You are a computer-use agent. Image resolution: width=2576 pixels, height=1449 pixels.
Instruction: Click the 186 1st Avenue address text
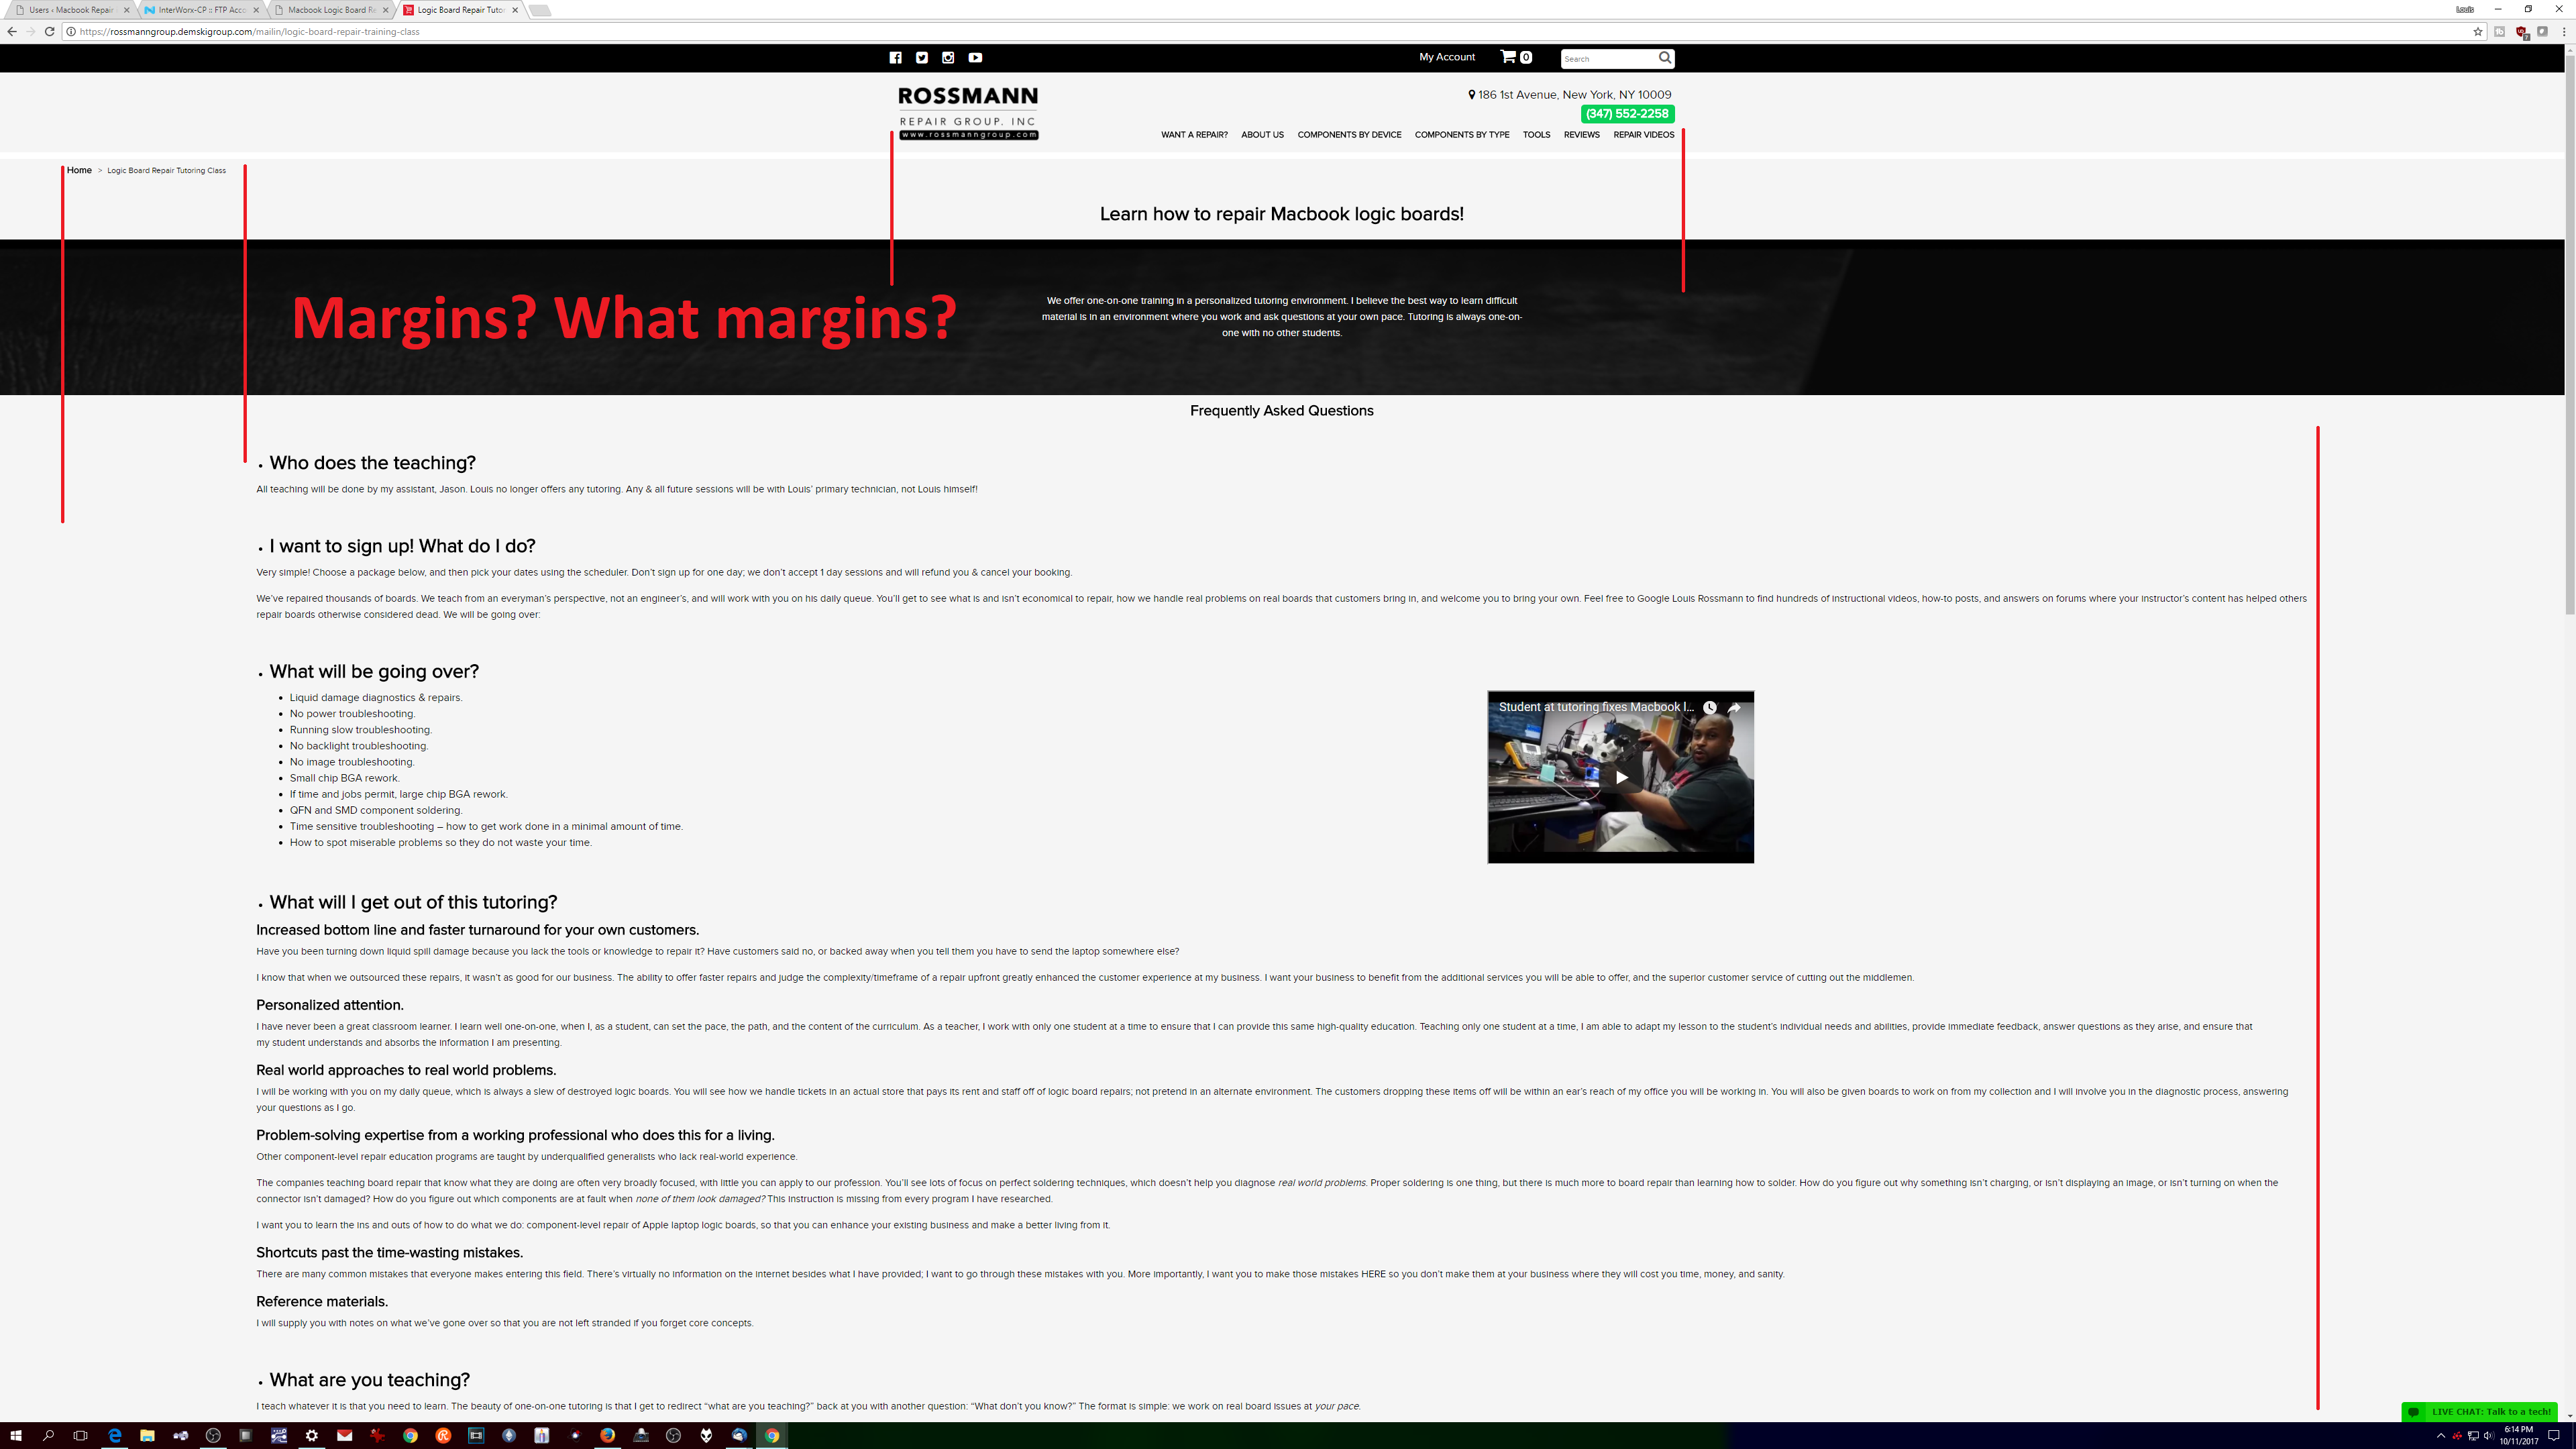pyautogui.click(x=1575, y=95)
